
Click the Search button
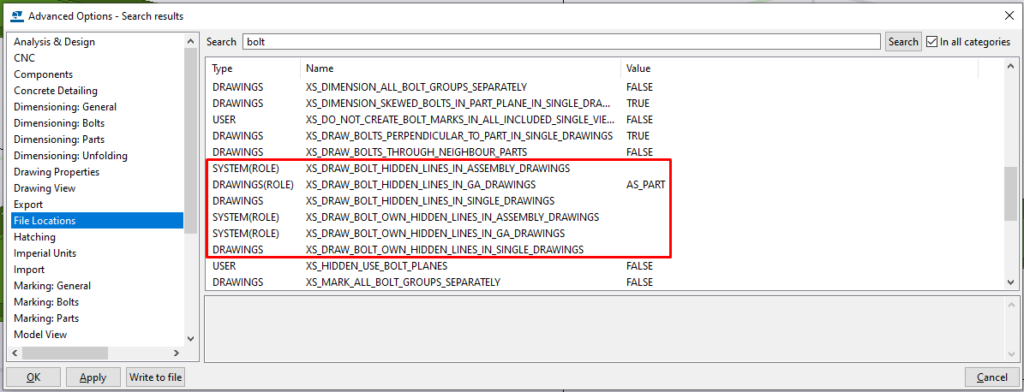pyautogui.click(x=903, y=42)
